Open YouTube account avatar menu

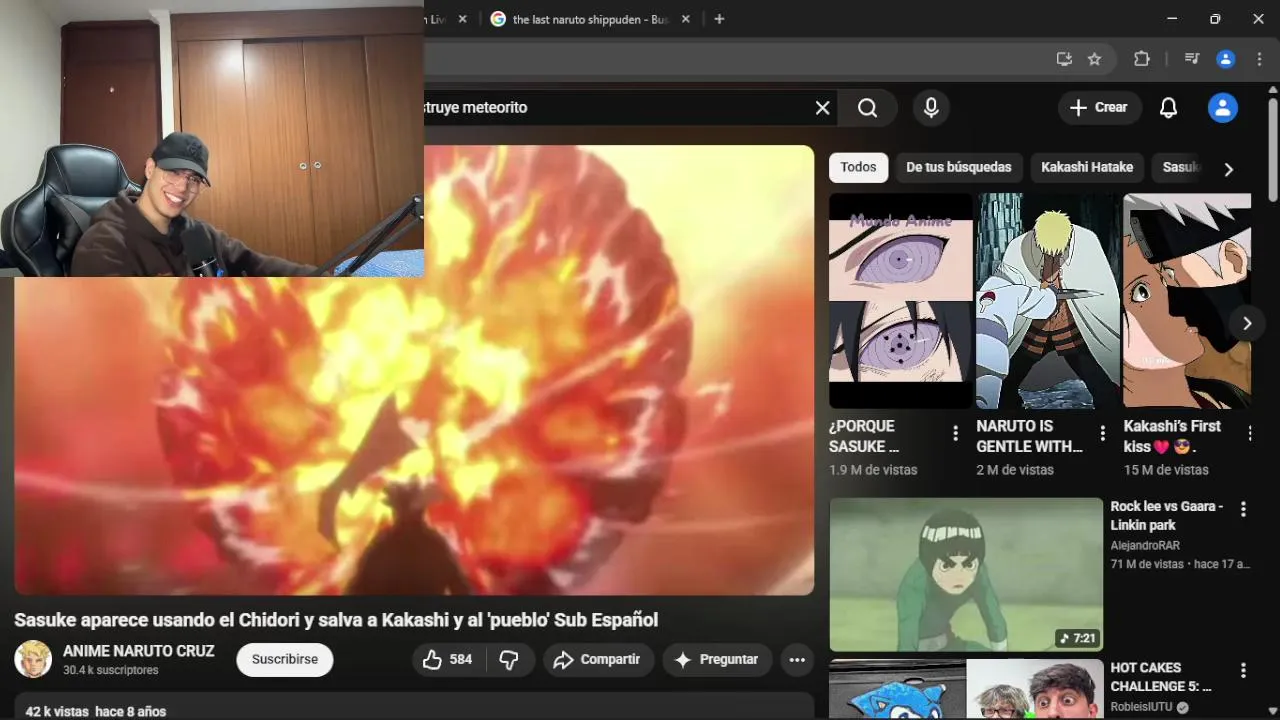[x=1222, y=108]
